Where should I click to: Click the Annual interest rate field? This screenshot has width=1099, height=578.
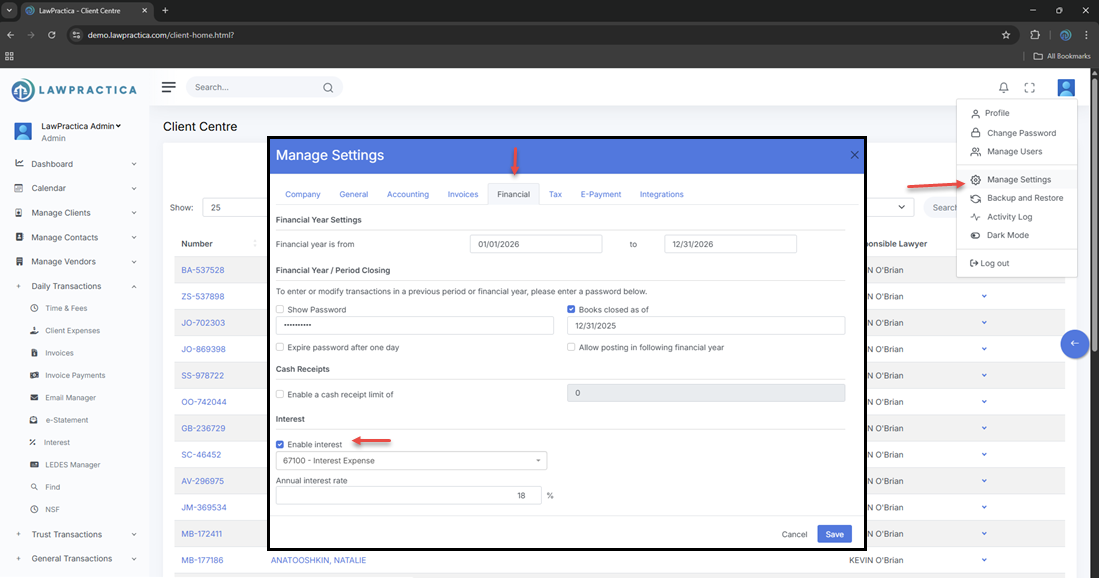point(408,495)
